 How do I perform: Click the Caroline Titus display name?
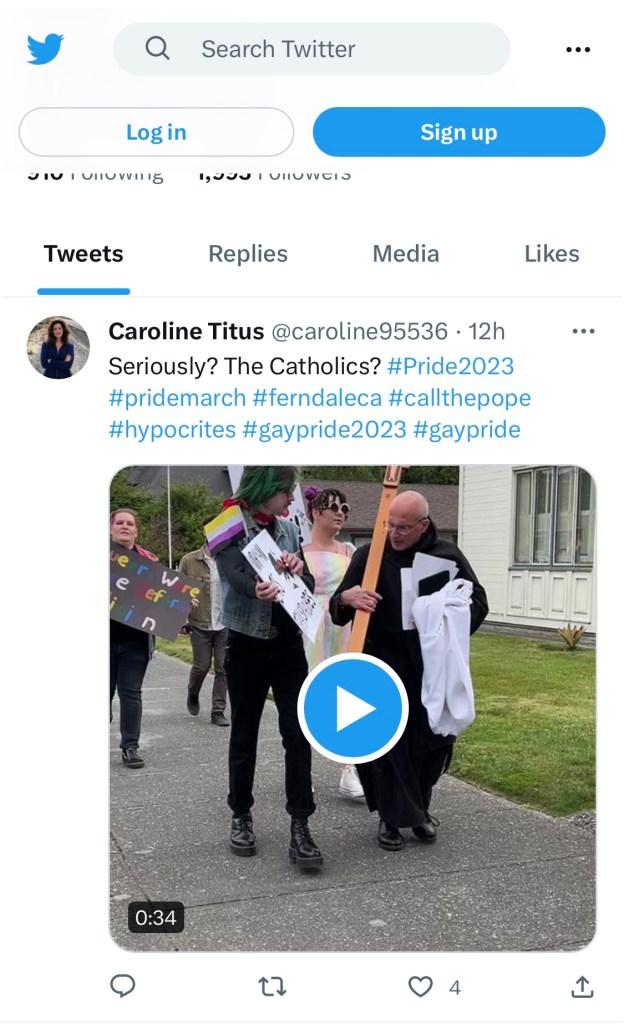(x=186, y=331)
